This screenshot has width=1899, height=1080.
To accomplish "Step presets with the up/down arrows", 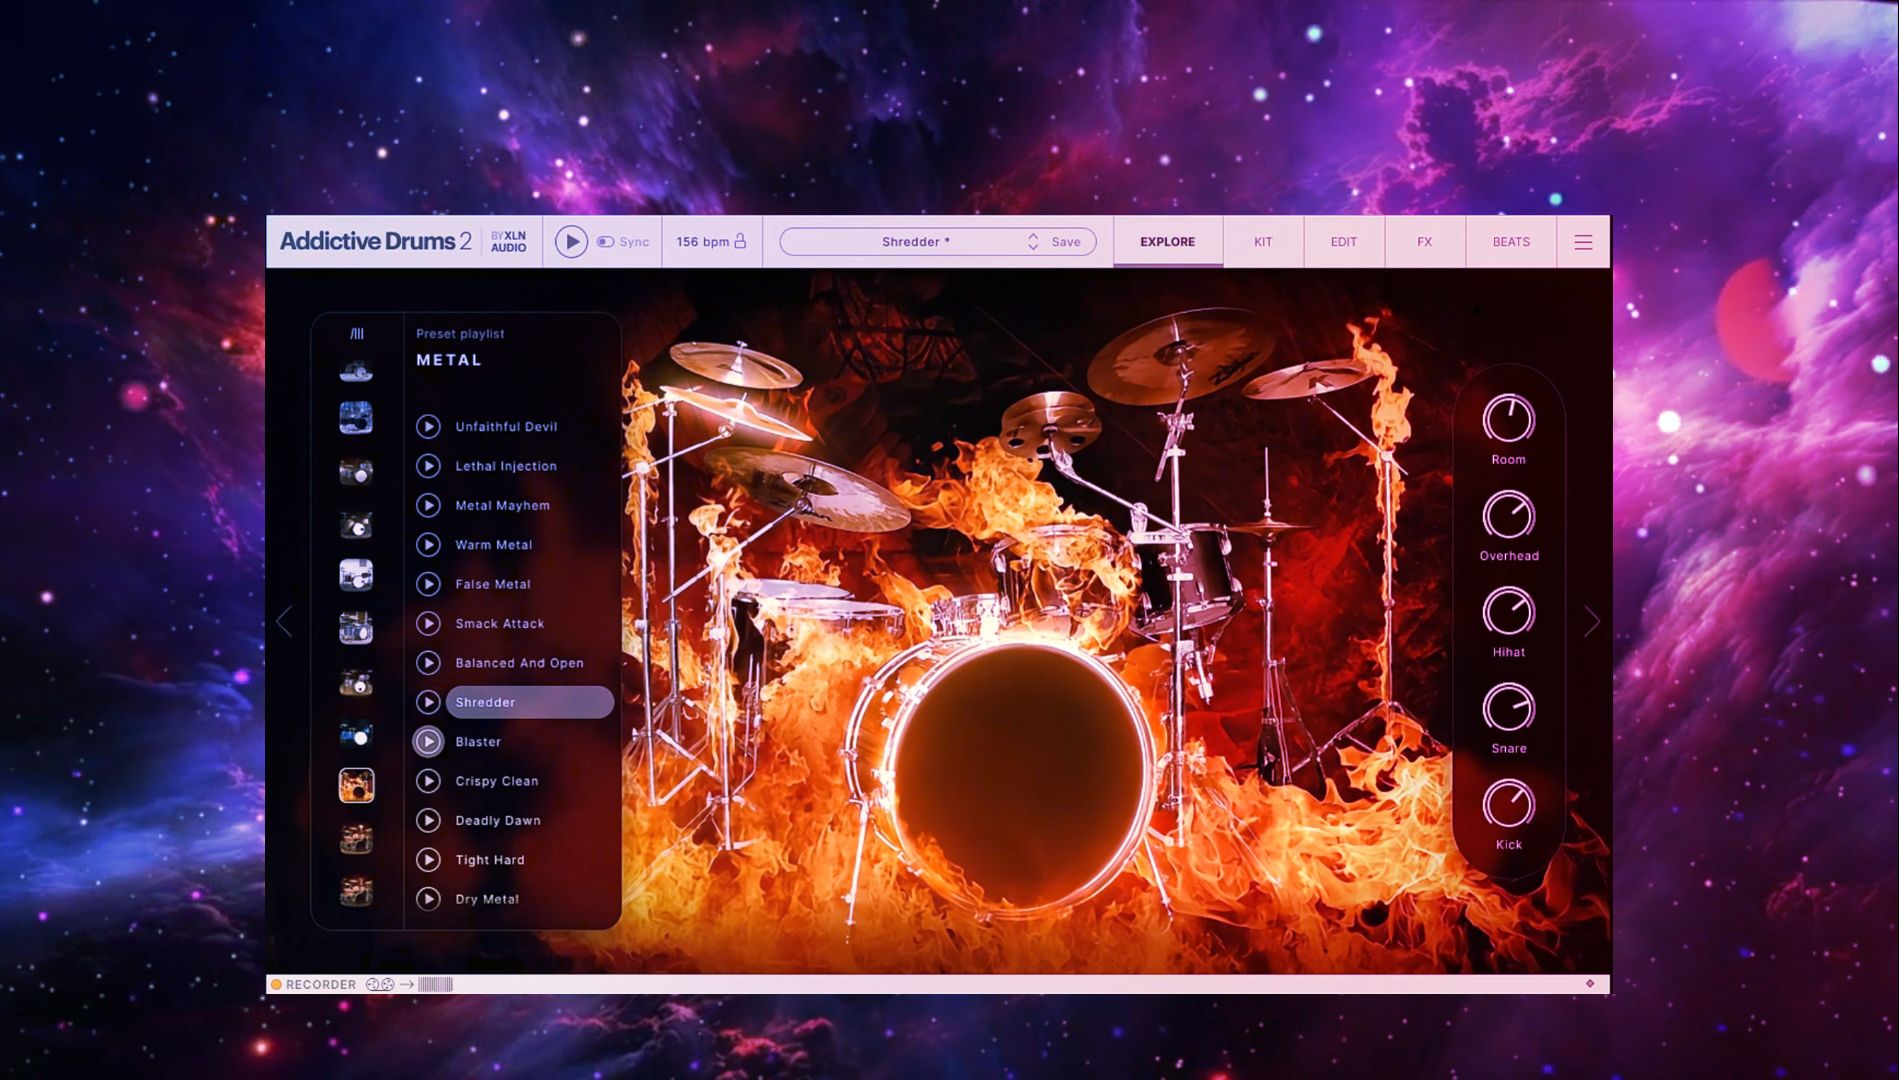I will pyautogui.click(x=1033, y=242).
